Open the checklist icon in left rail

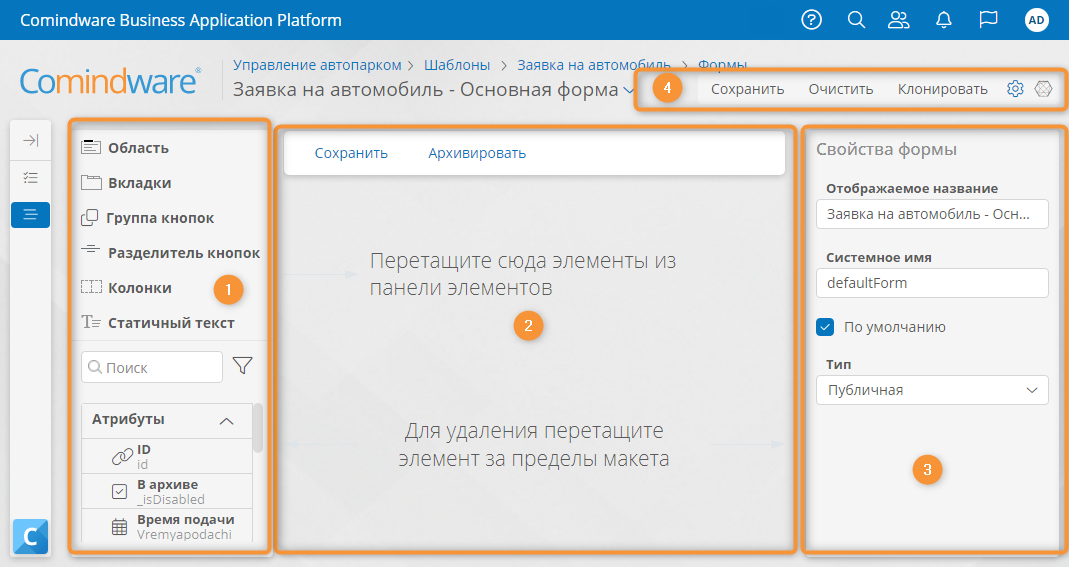(x=30, y=178)
